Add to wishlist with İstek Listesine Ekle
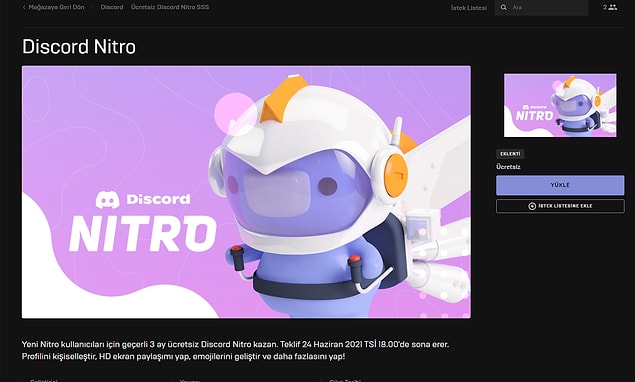635x382 pixels. pyautogui.click(x=560, y=206)
